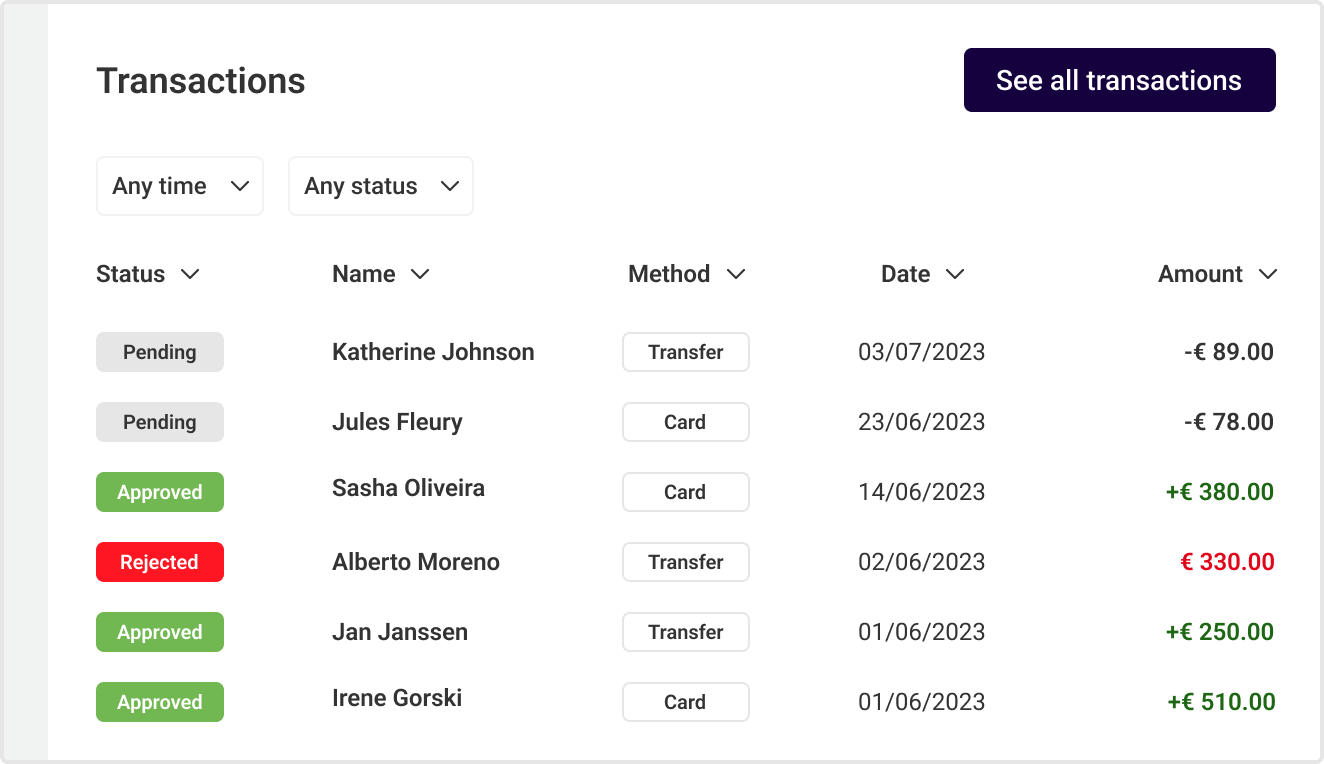
Task: Click the red Rejected status badge
Action: pyautogui.click(x=160, y=562)
